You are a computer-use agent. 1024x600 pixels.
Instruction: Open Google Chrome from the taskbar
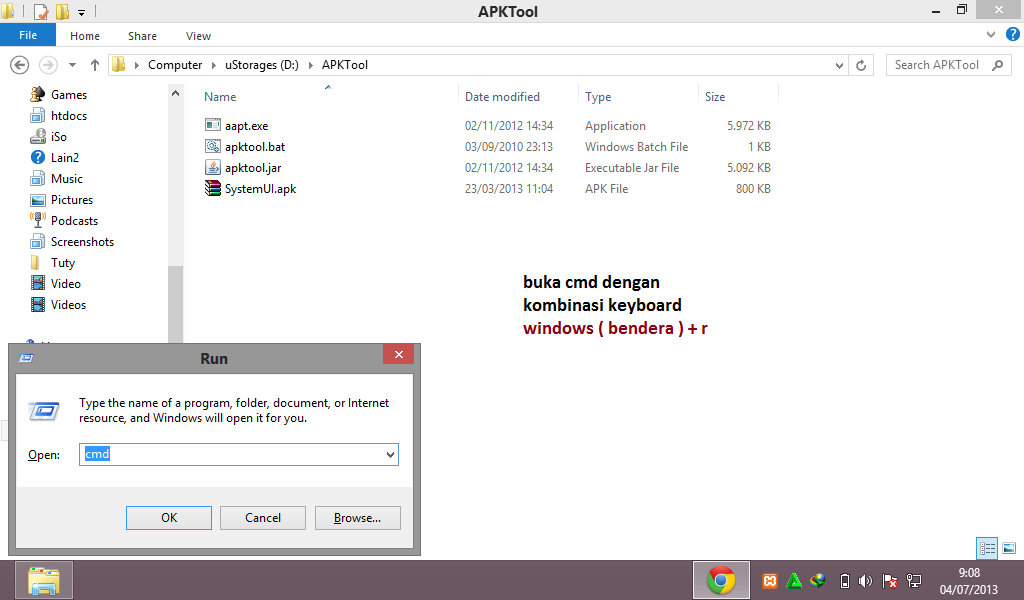[x=721, y=580]
